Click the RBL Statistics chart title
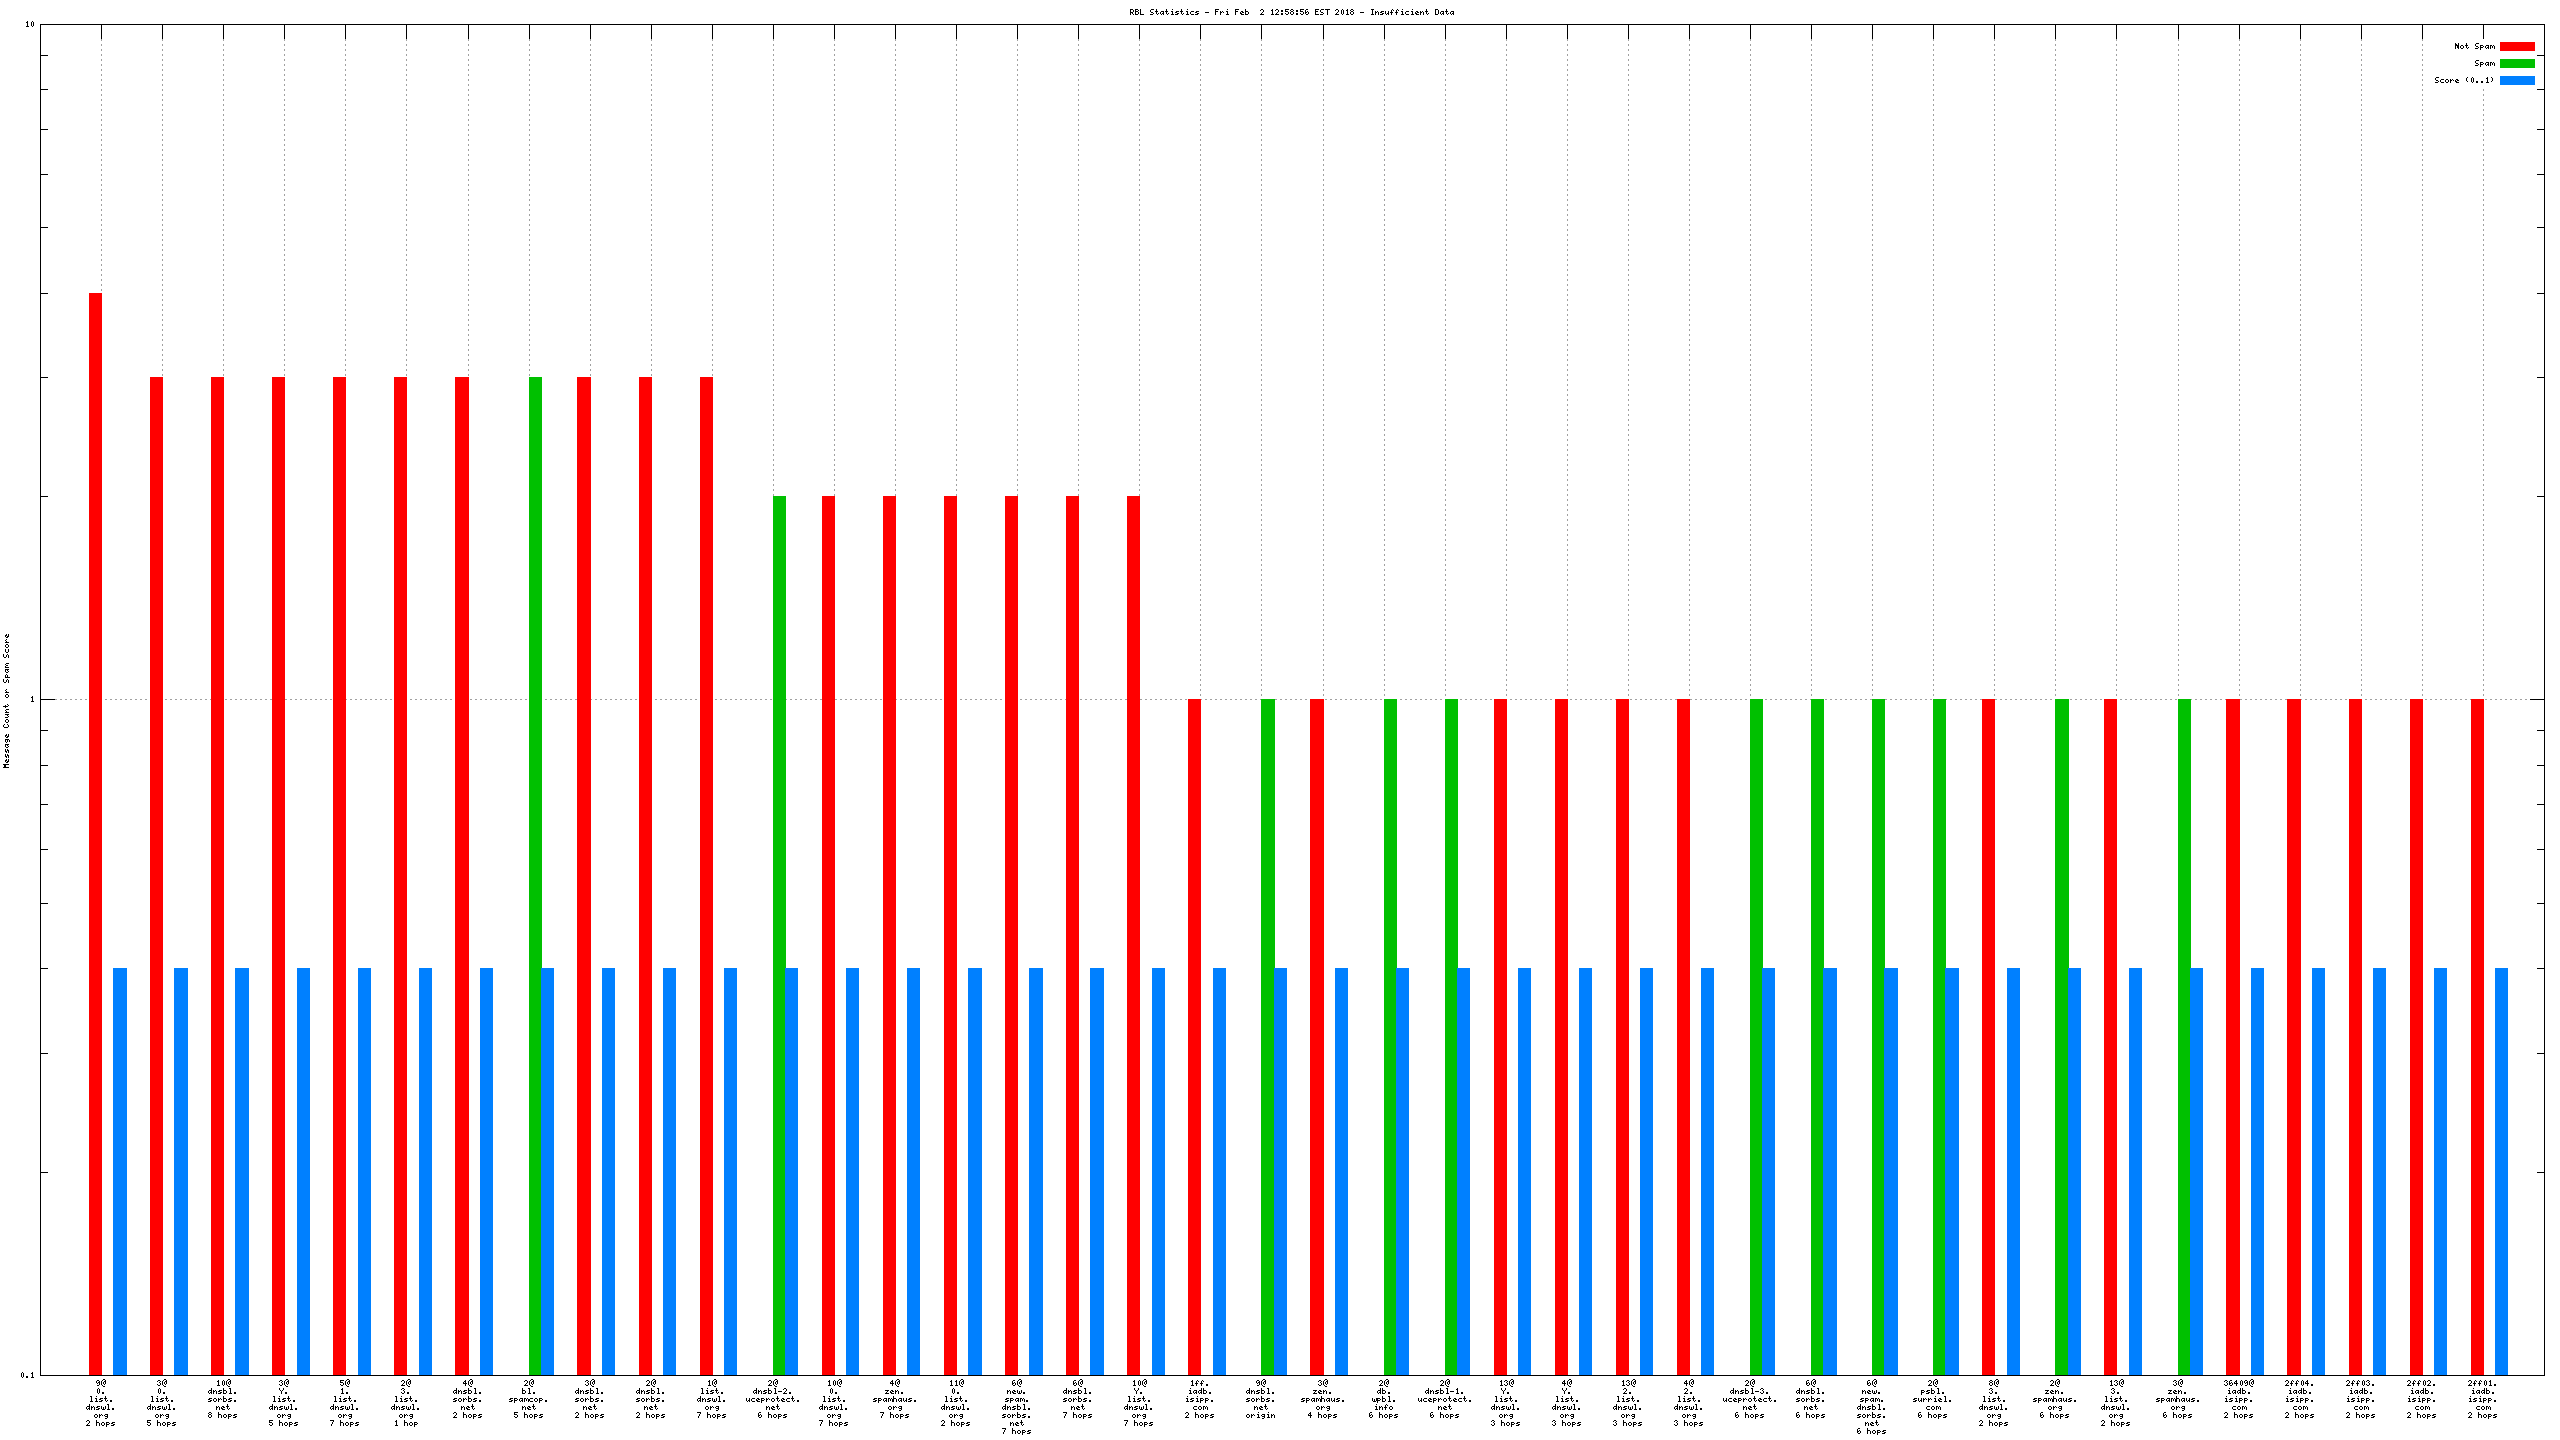This screenshot has width=2560, height=1440. tap(1291, 12)
